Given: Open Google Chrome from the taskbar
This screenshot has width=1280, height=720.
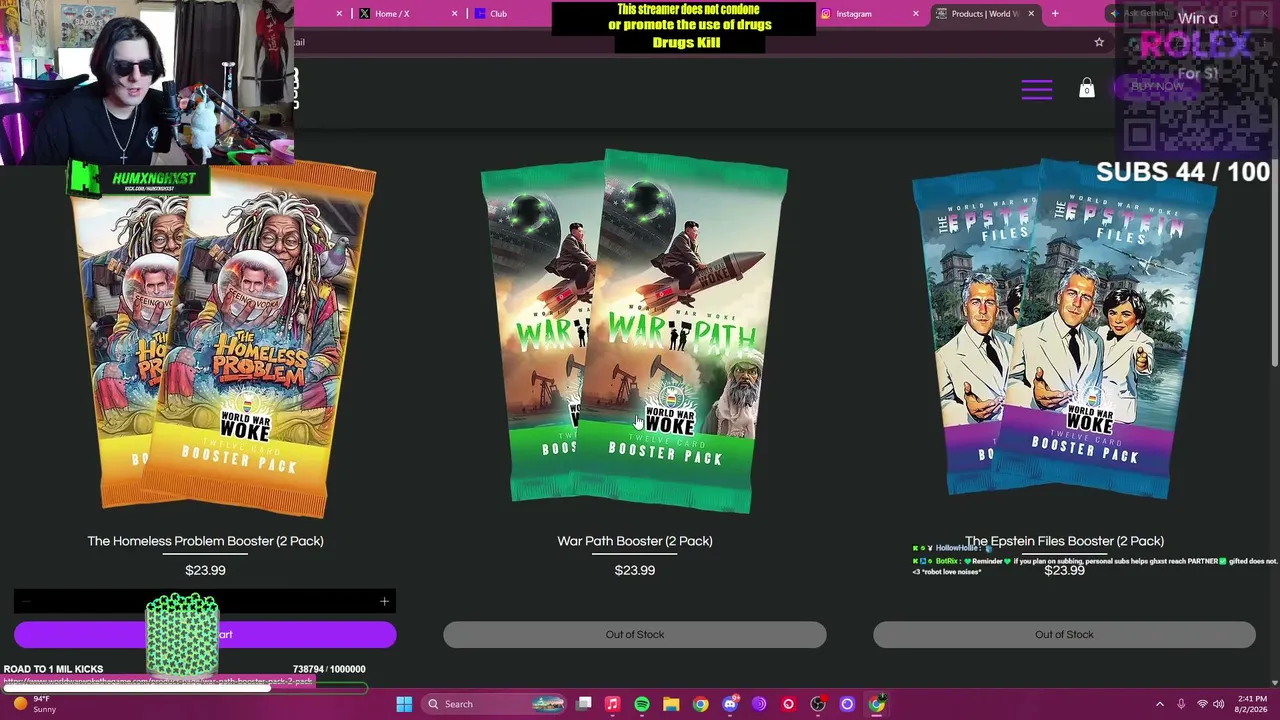Looking at the screenshot, I should pos(701,704).
